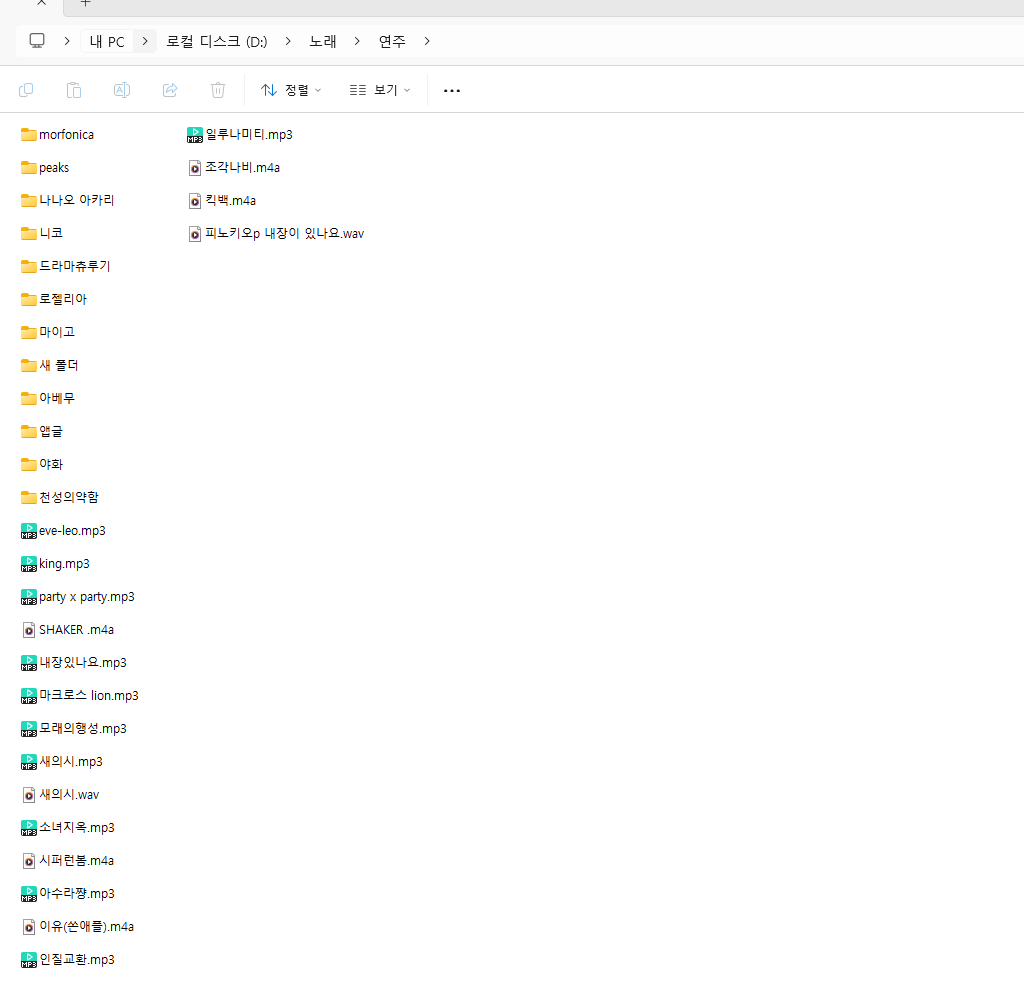Click the king.mp3 file icon

[29, 564]
